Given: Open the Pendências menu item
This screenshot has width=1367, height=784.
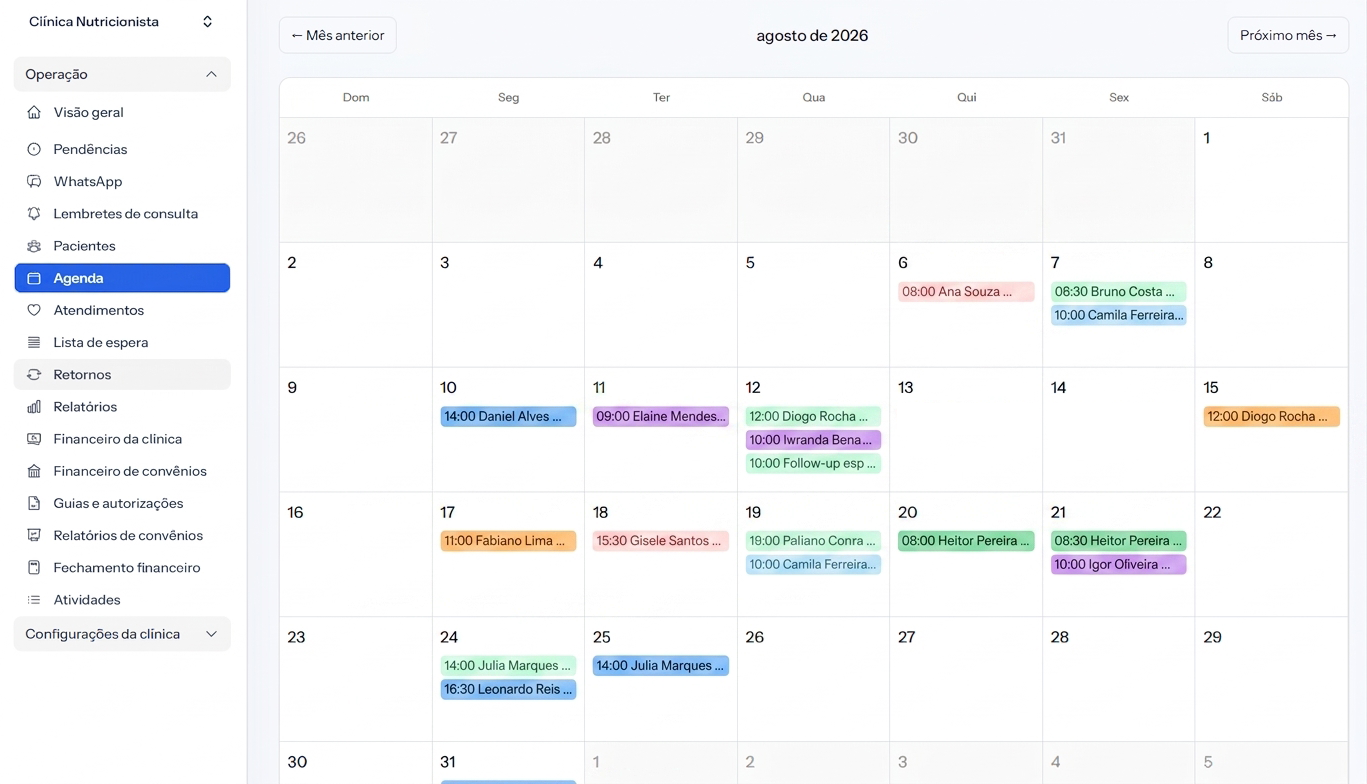Looking at the screenshot, I should [x=122, y=149].
